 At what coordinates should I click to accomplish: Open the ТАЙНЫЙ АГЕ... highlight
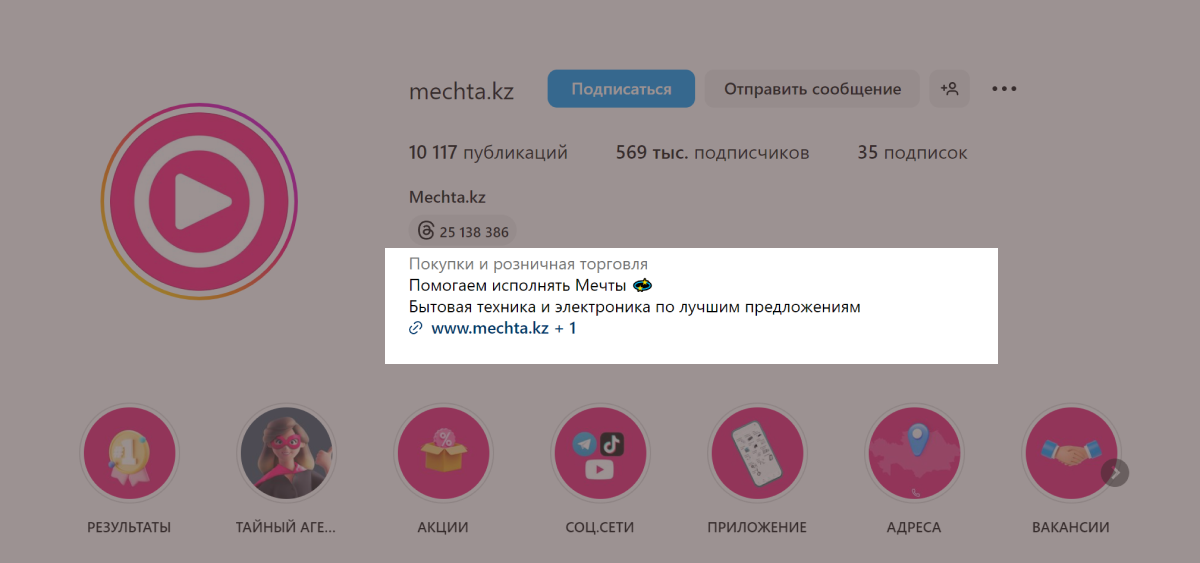click(x=286, y=453)
